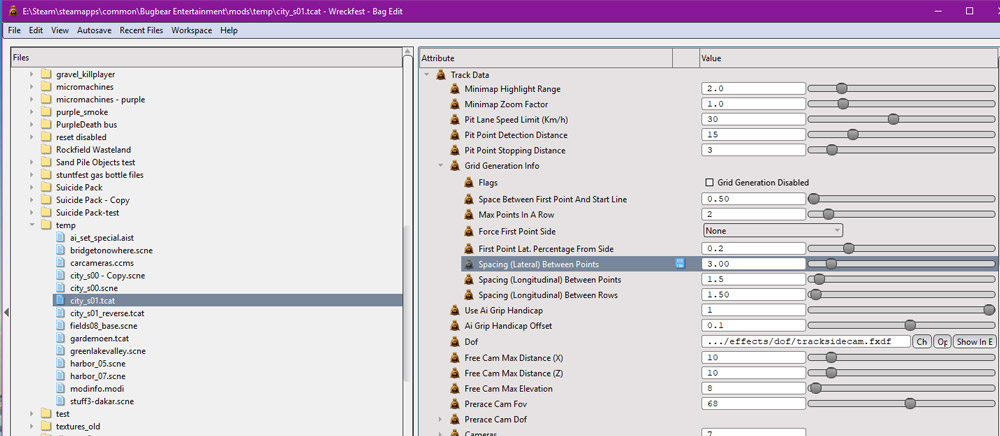Click the Bag Edit app icon in title bar
Screen dimensions: 1000x436
point(13,11)
